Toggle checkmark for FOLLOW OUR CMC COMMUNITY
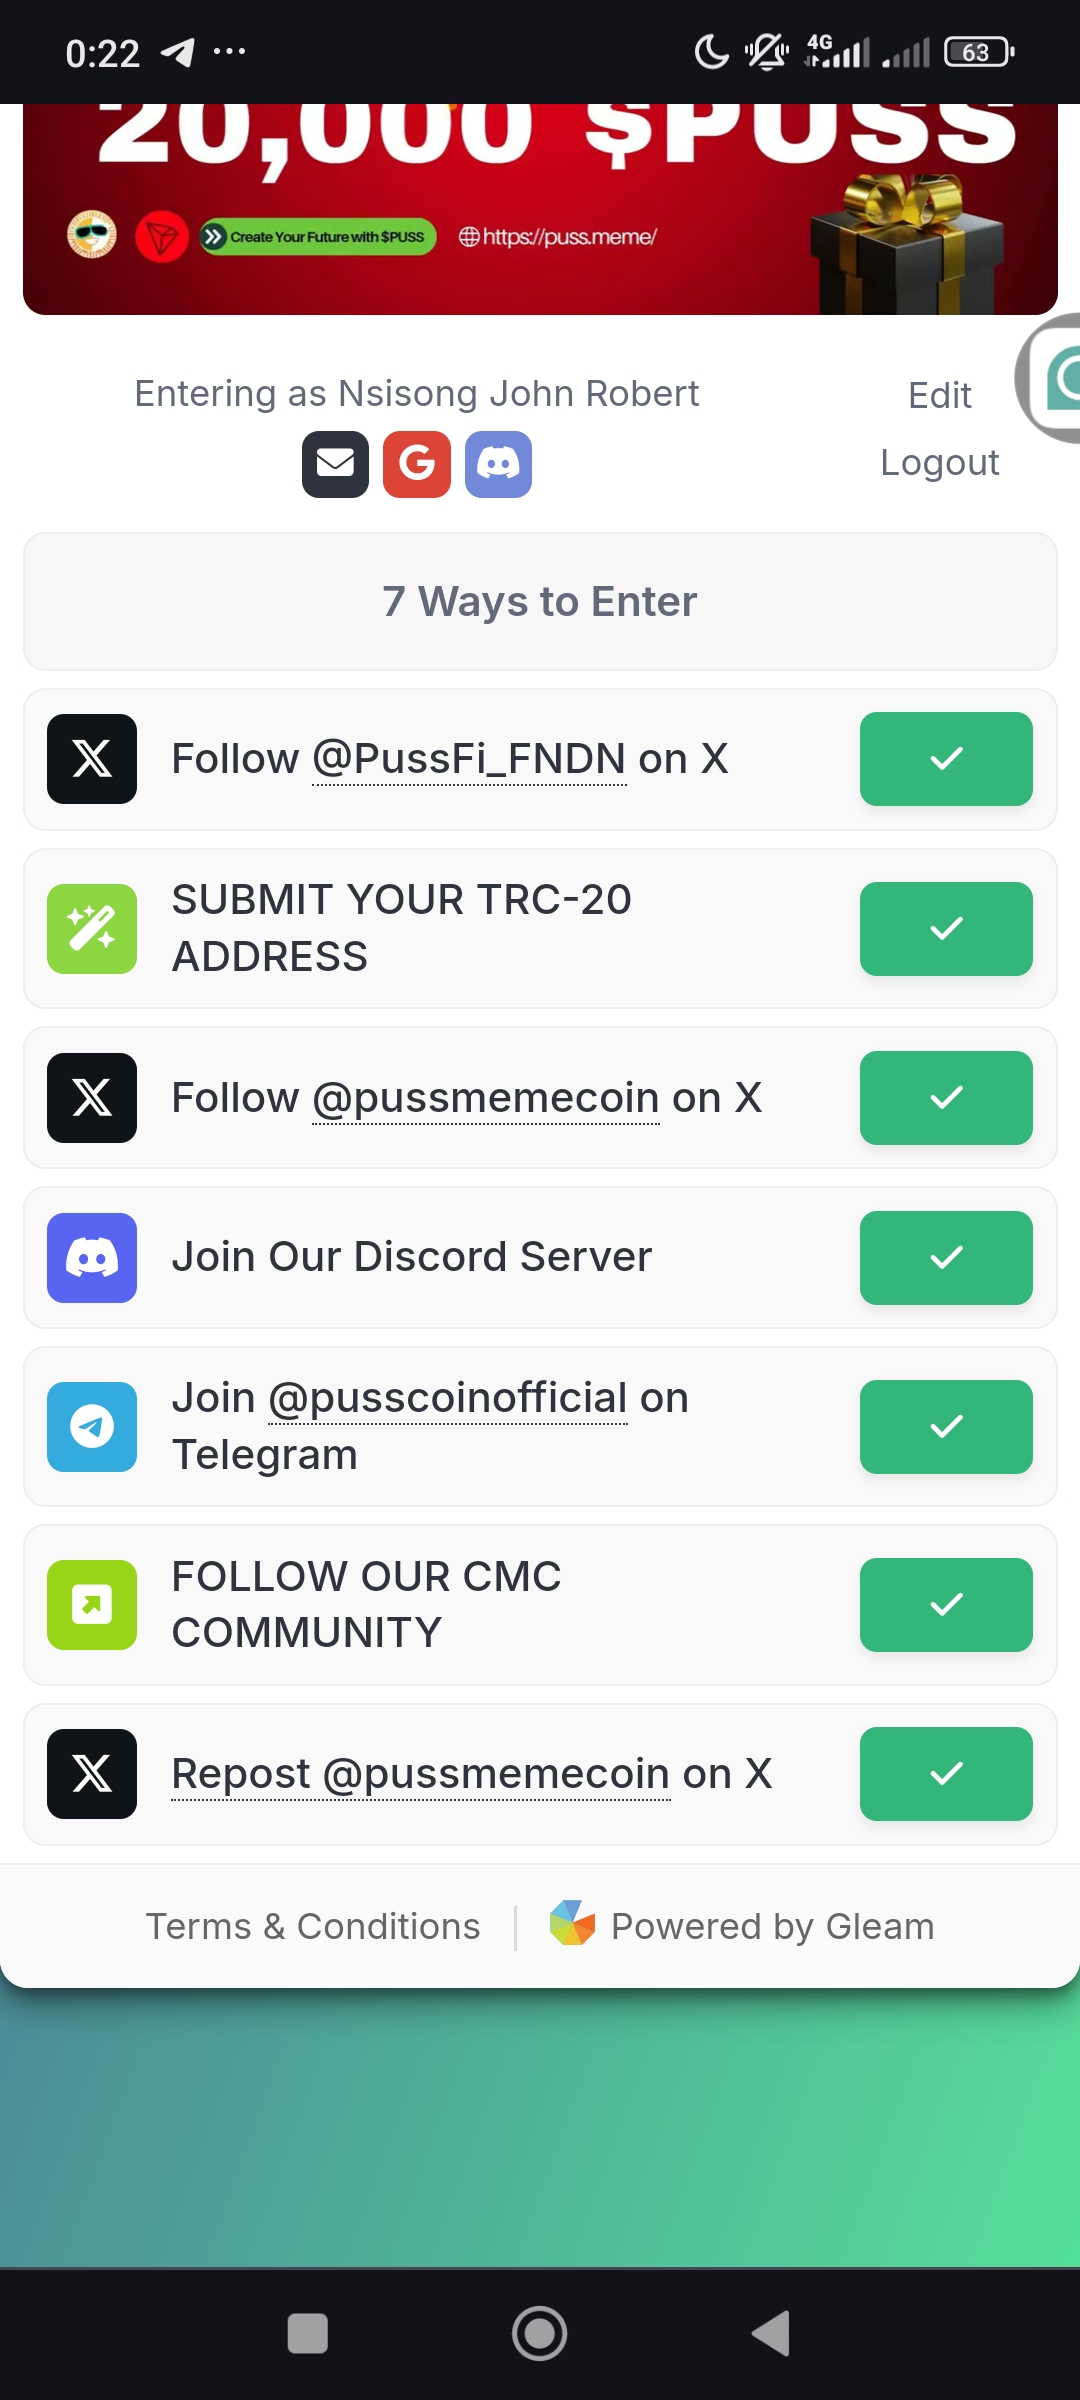The width and height of the screenshot is (1080, 2400). coord(946,1605)
